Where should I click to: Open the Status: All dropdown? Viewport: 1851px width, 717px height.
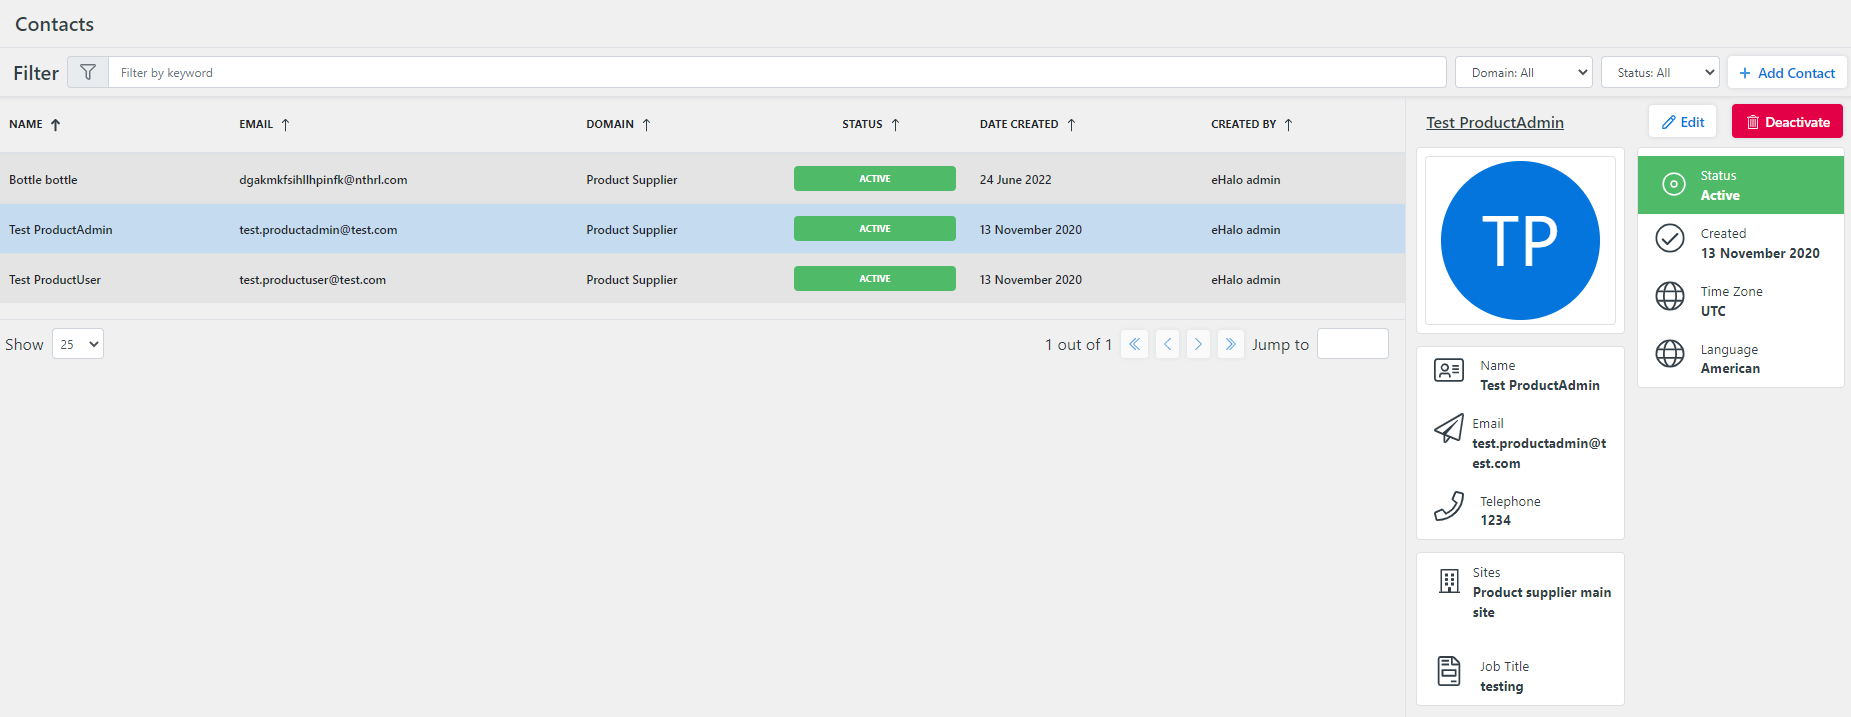(1660, 72)
